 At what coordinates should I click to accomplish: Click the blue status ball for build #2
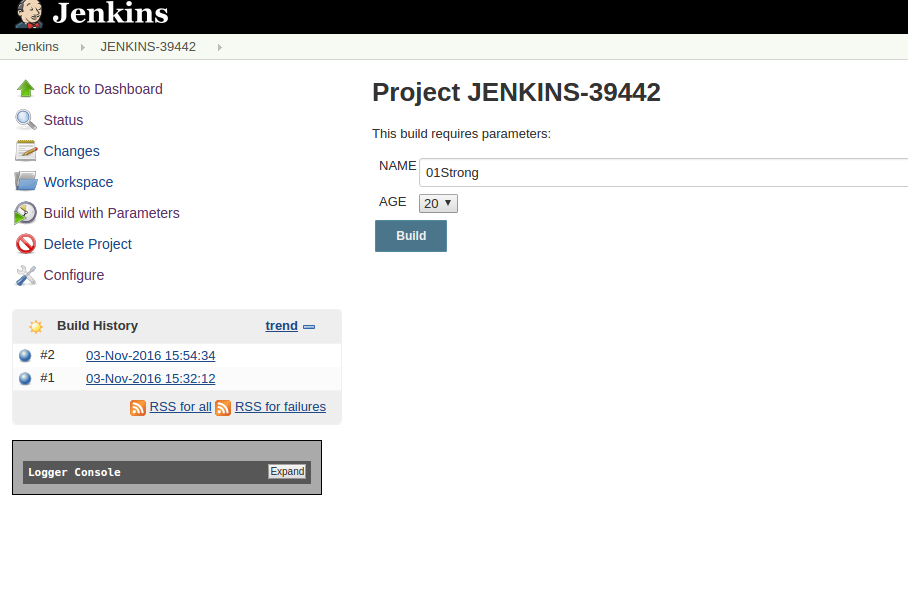click(x=25, y=355)
